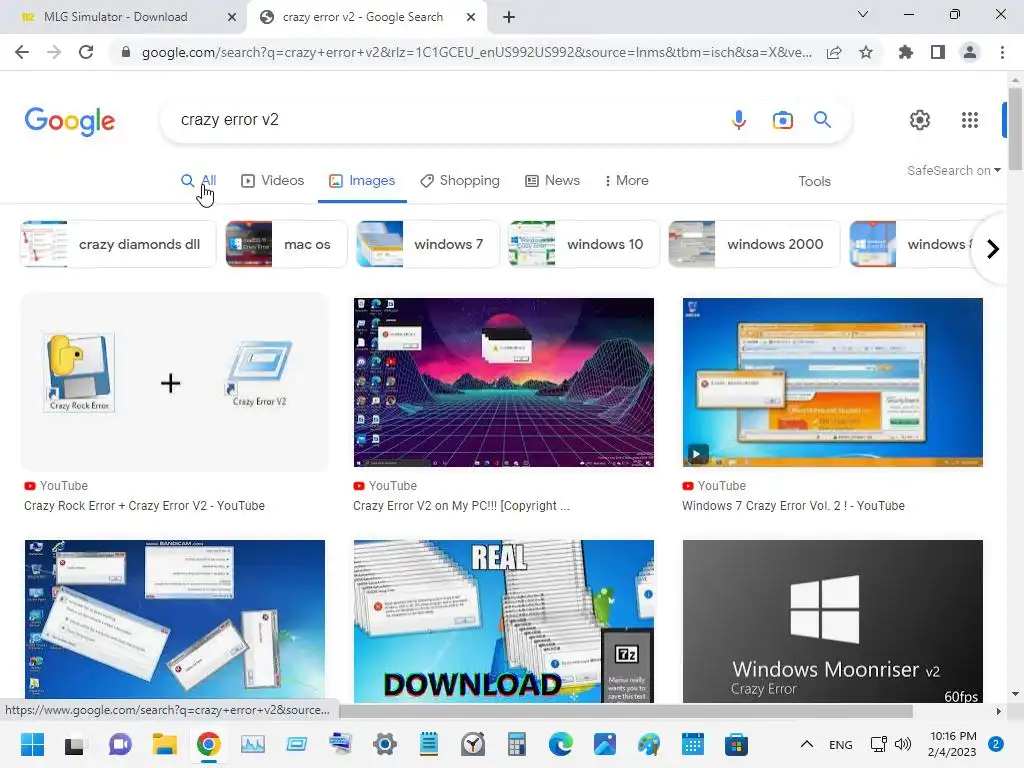Open link Crazy Rock Error + Crazy Error V2 - YouTube
This screenshot has height=768, width=1024.
pyautogui.click(x=144, y=505)
